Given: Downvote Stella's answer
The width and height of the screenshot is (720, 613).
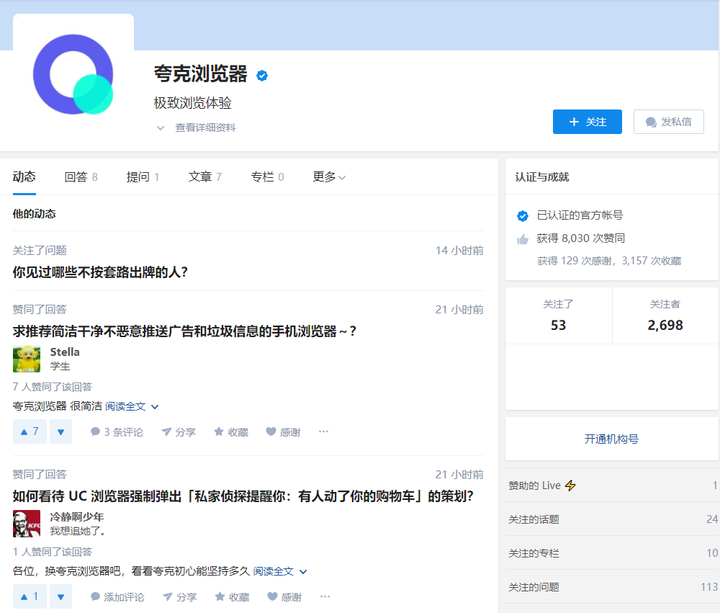Looking at the screenshot, I should (x=61, y=432).
